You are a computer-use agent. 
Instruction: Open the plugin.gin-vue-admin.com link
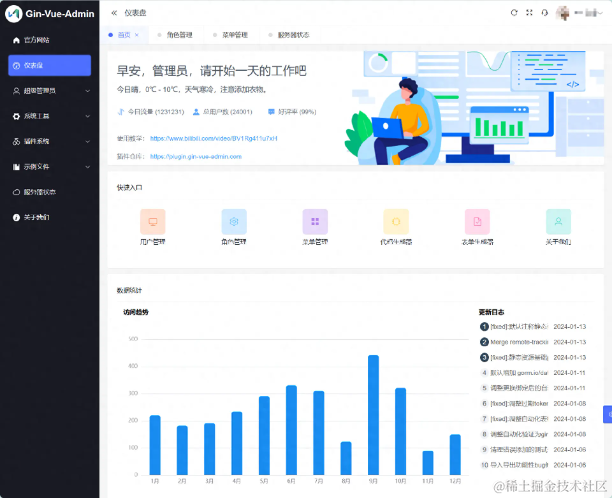tap(196, 157)
